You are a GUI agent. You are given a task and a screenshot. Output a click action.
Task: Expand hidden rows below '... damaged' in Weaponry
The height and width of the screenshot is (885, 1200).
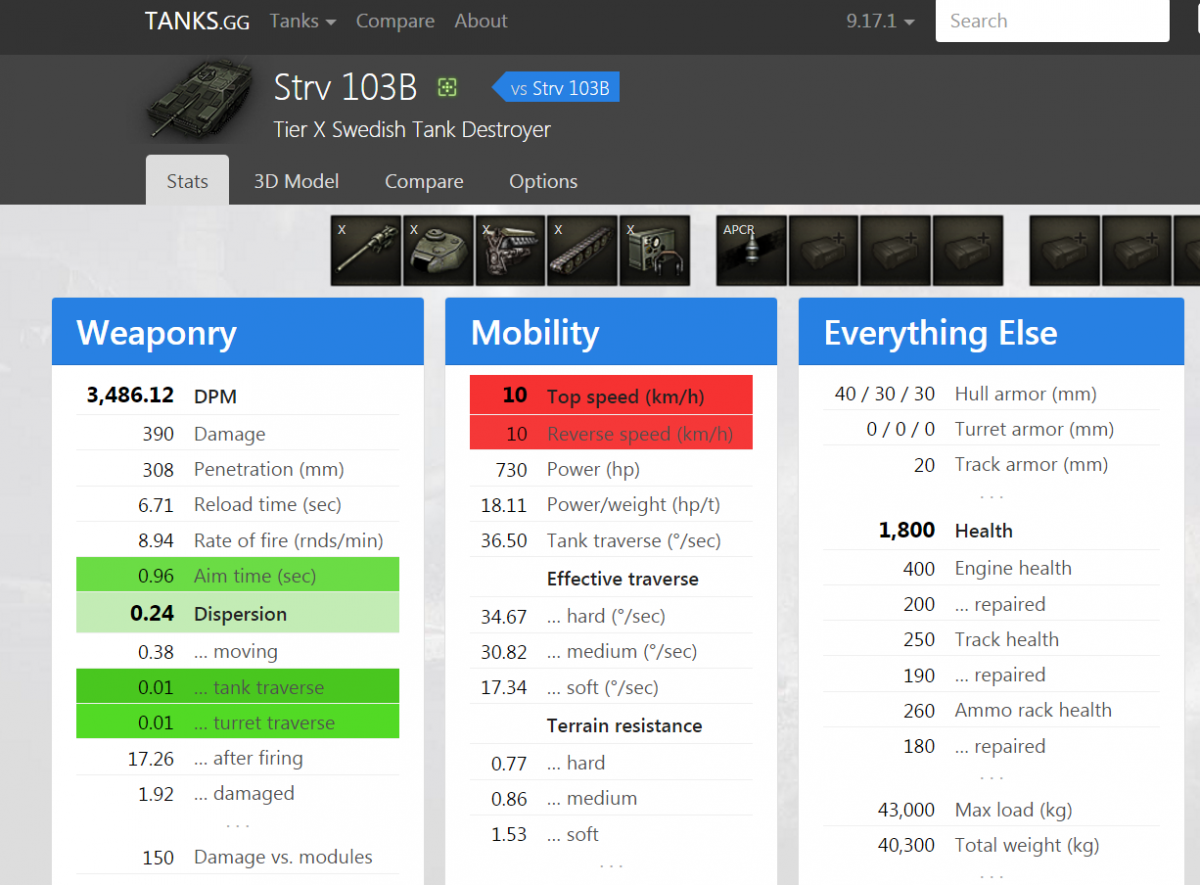[237, 825]
